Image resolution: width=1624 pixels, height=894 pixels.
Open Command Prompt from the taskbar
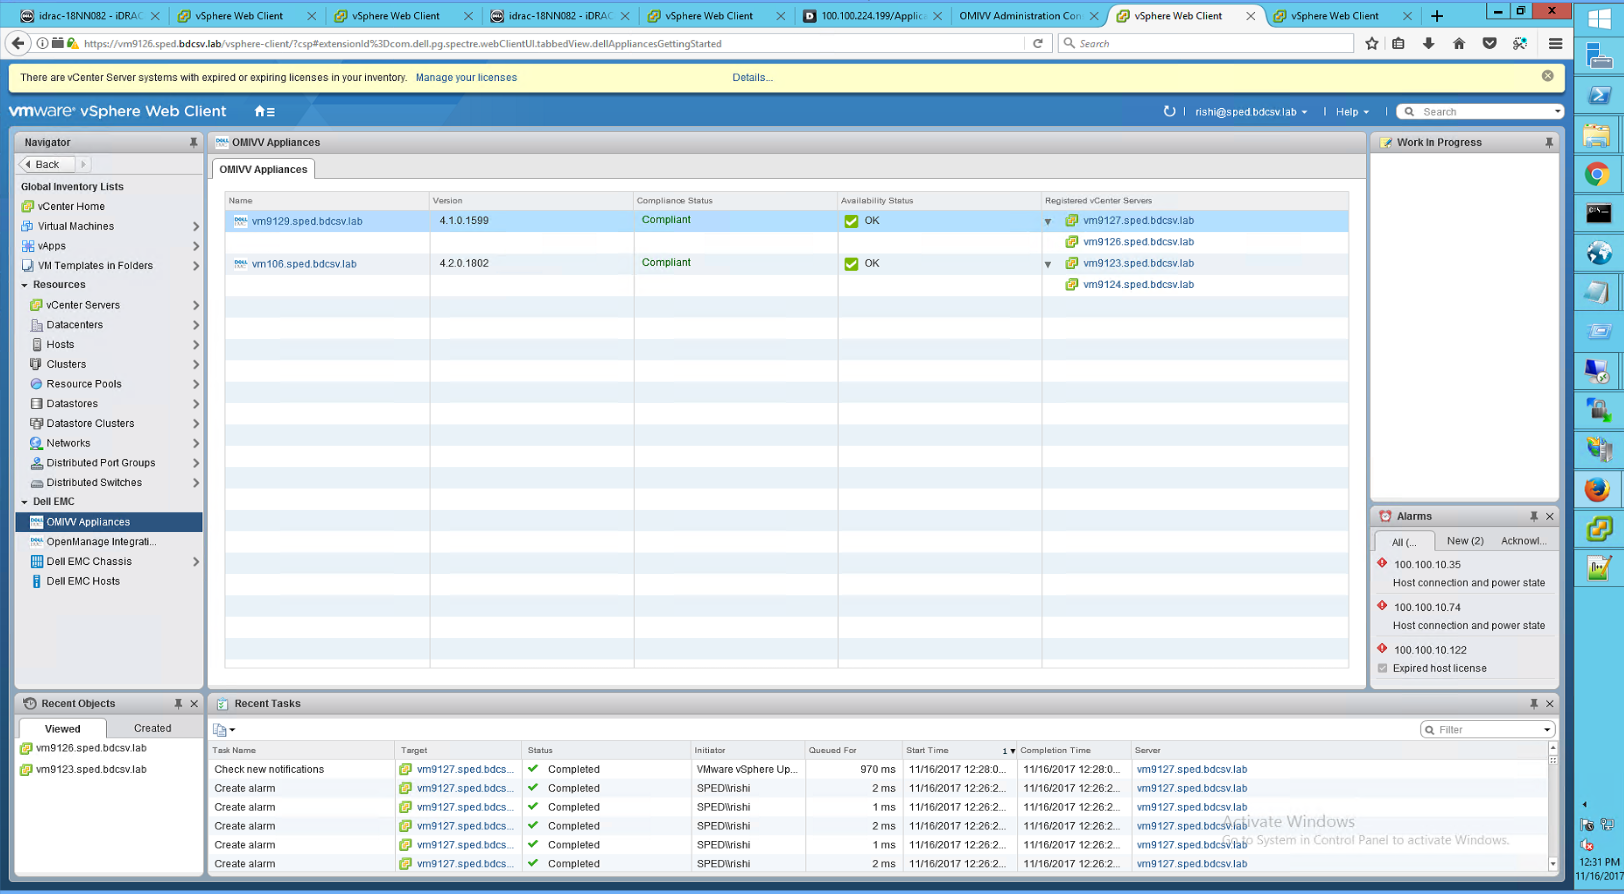click(1597, 213)
